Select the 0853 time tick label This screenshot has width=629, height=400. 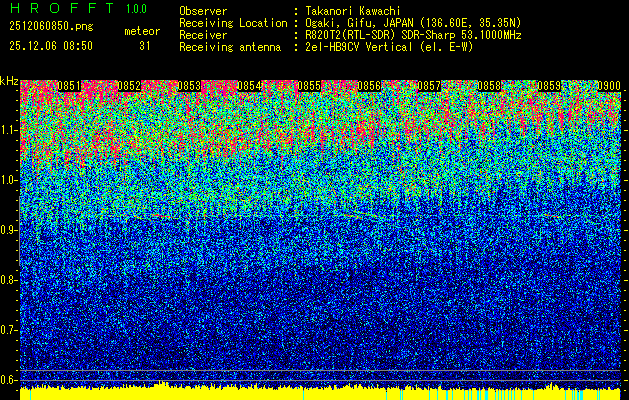[x=190, y=86]
